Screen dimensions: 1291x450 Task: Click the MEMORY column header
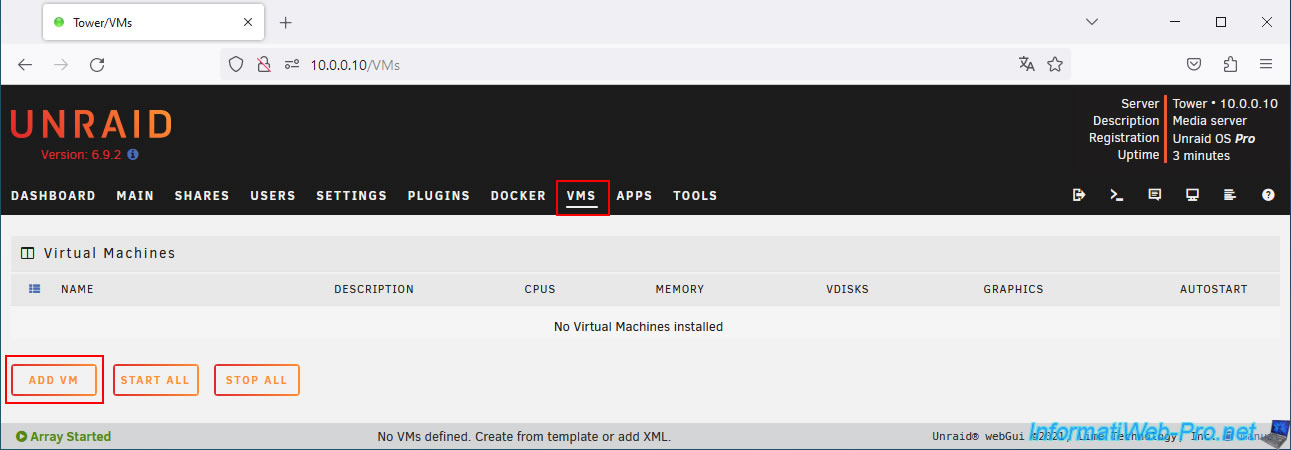tap(680, 289)
